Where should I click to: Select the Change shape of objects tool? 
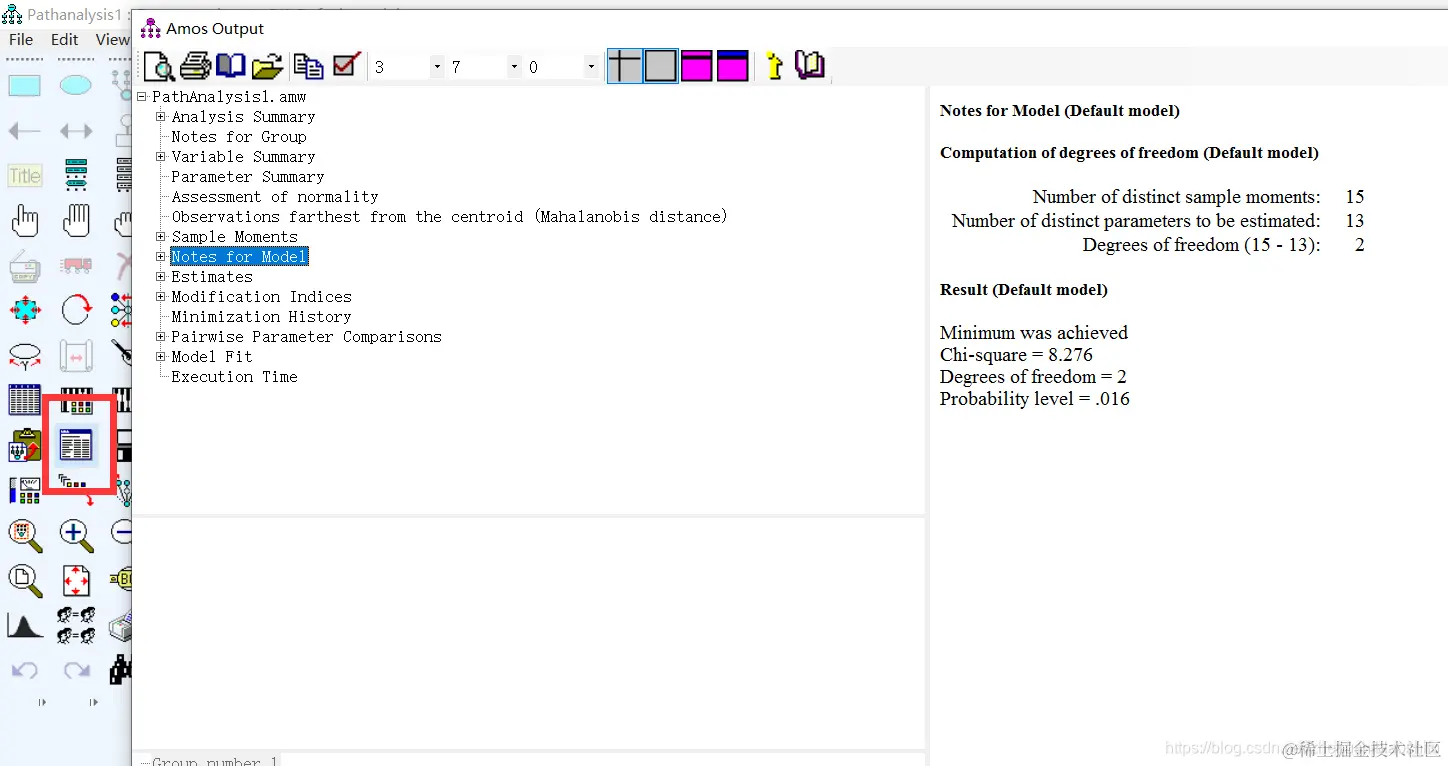pyautogui.click(x=25, y=310)
